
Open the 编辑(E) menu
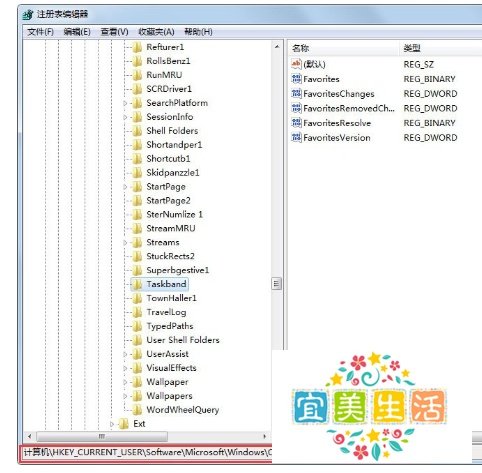coord(77,32)
